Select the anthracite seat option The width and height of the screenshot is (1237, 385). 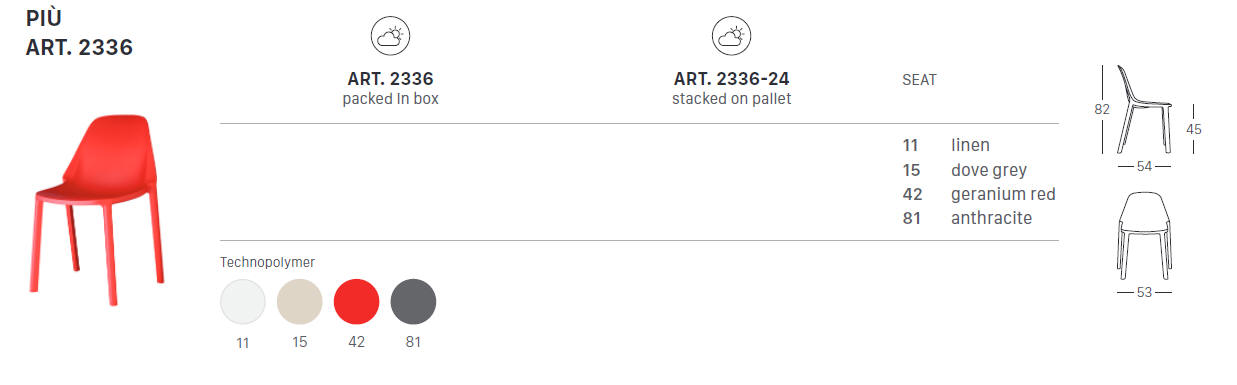click(x=966, y=218)
